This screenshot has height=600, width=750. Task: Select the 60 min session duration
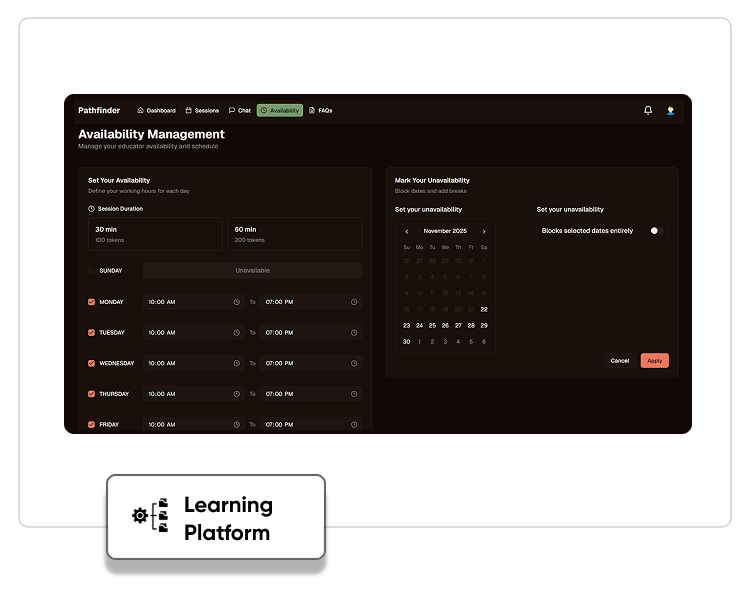point(294,234)
